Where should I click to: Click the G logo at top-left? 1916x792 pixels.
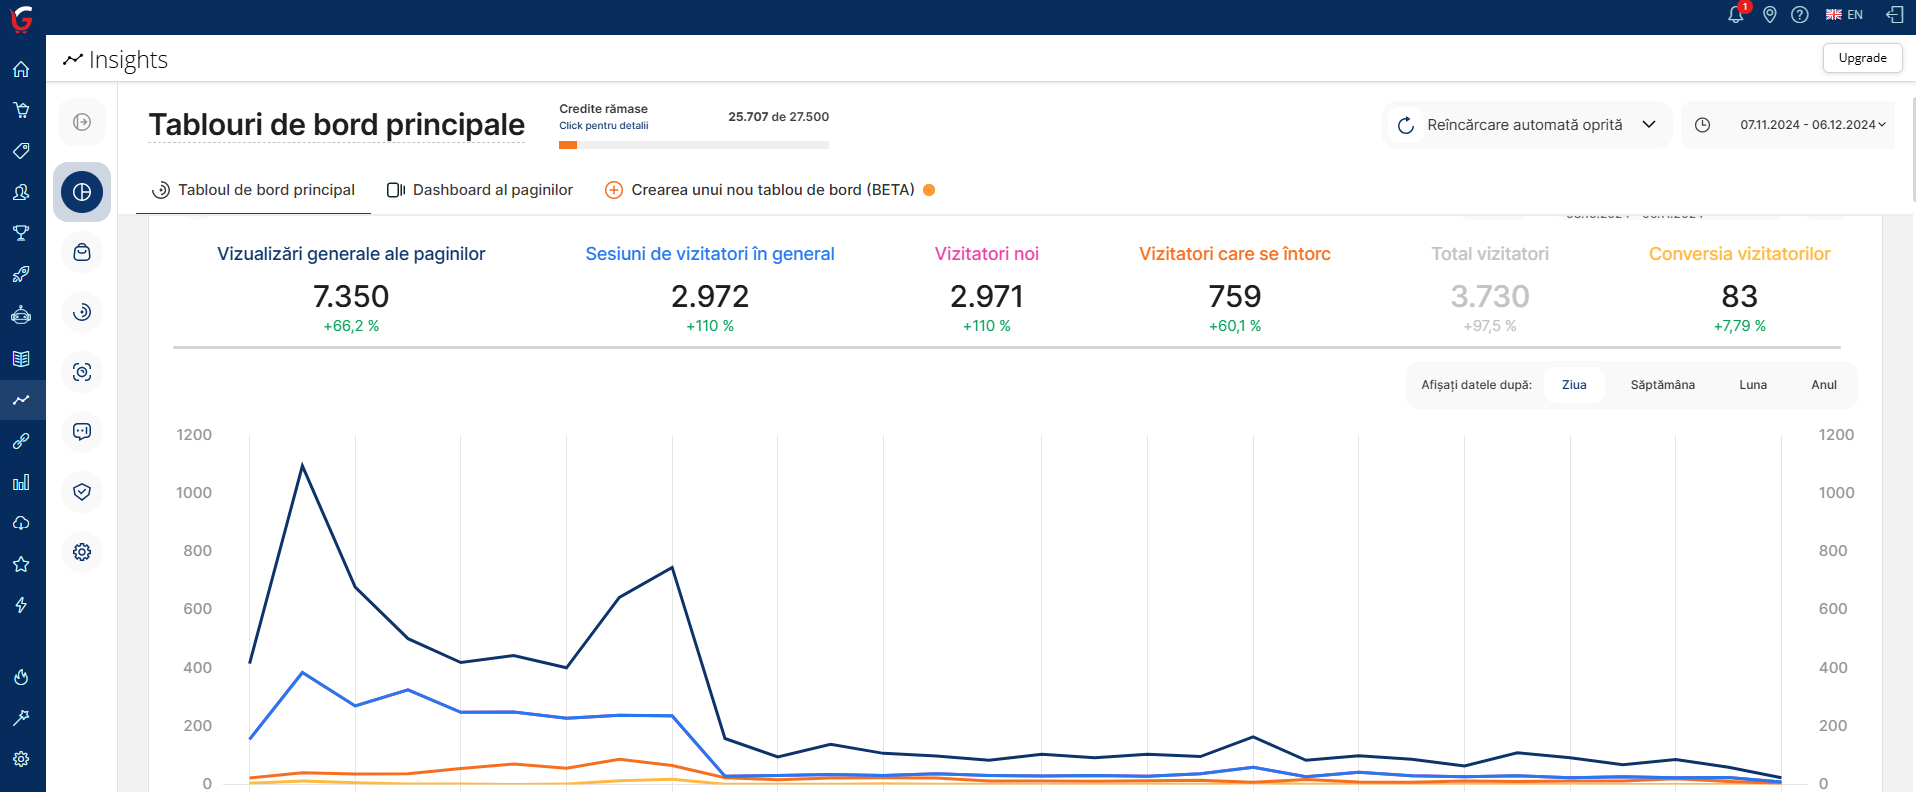[21, 18]
